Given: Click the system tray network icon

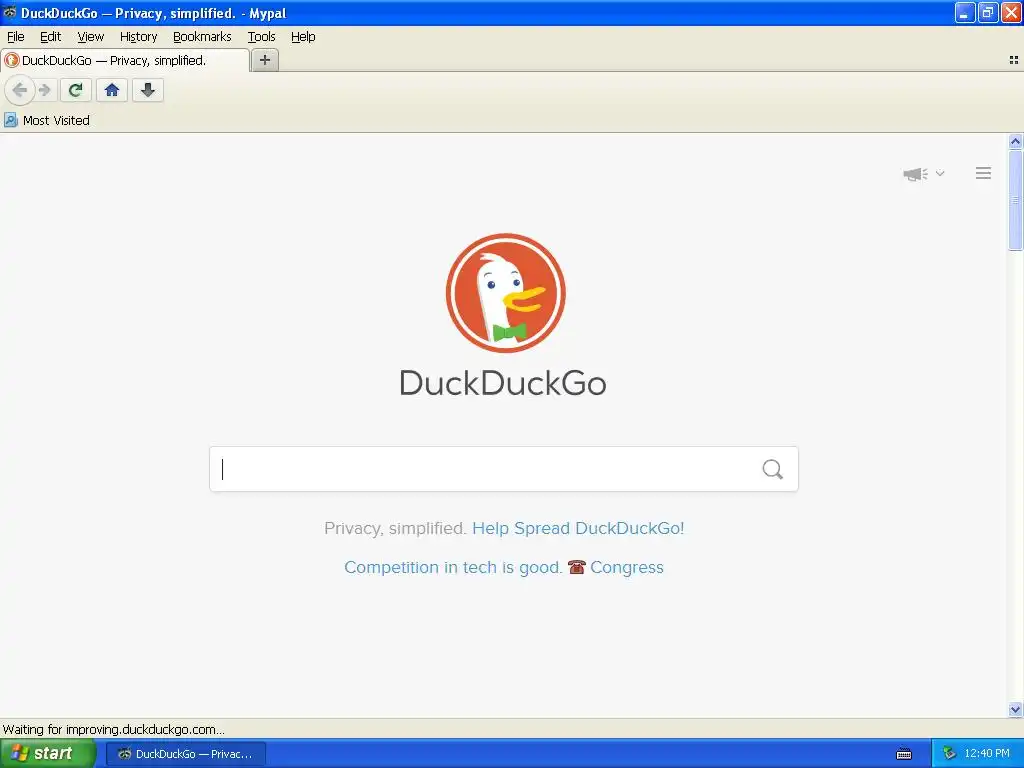Looking at the screenshot, I should [950, 754].
